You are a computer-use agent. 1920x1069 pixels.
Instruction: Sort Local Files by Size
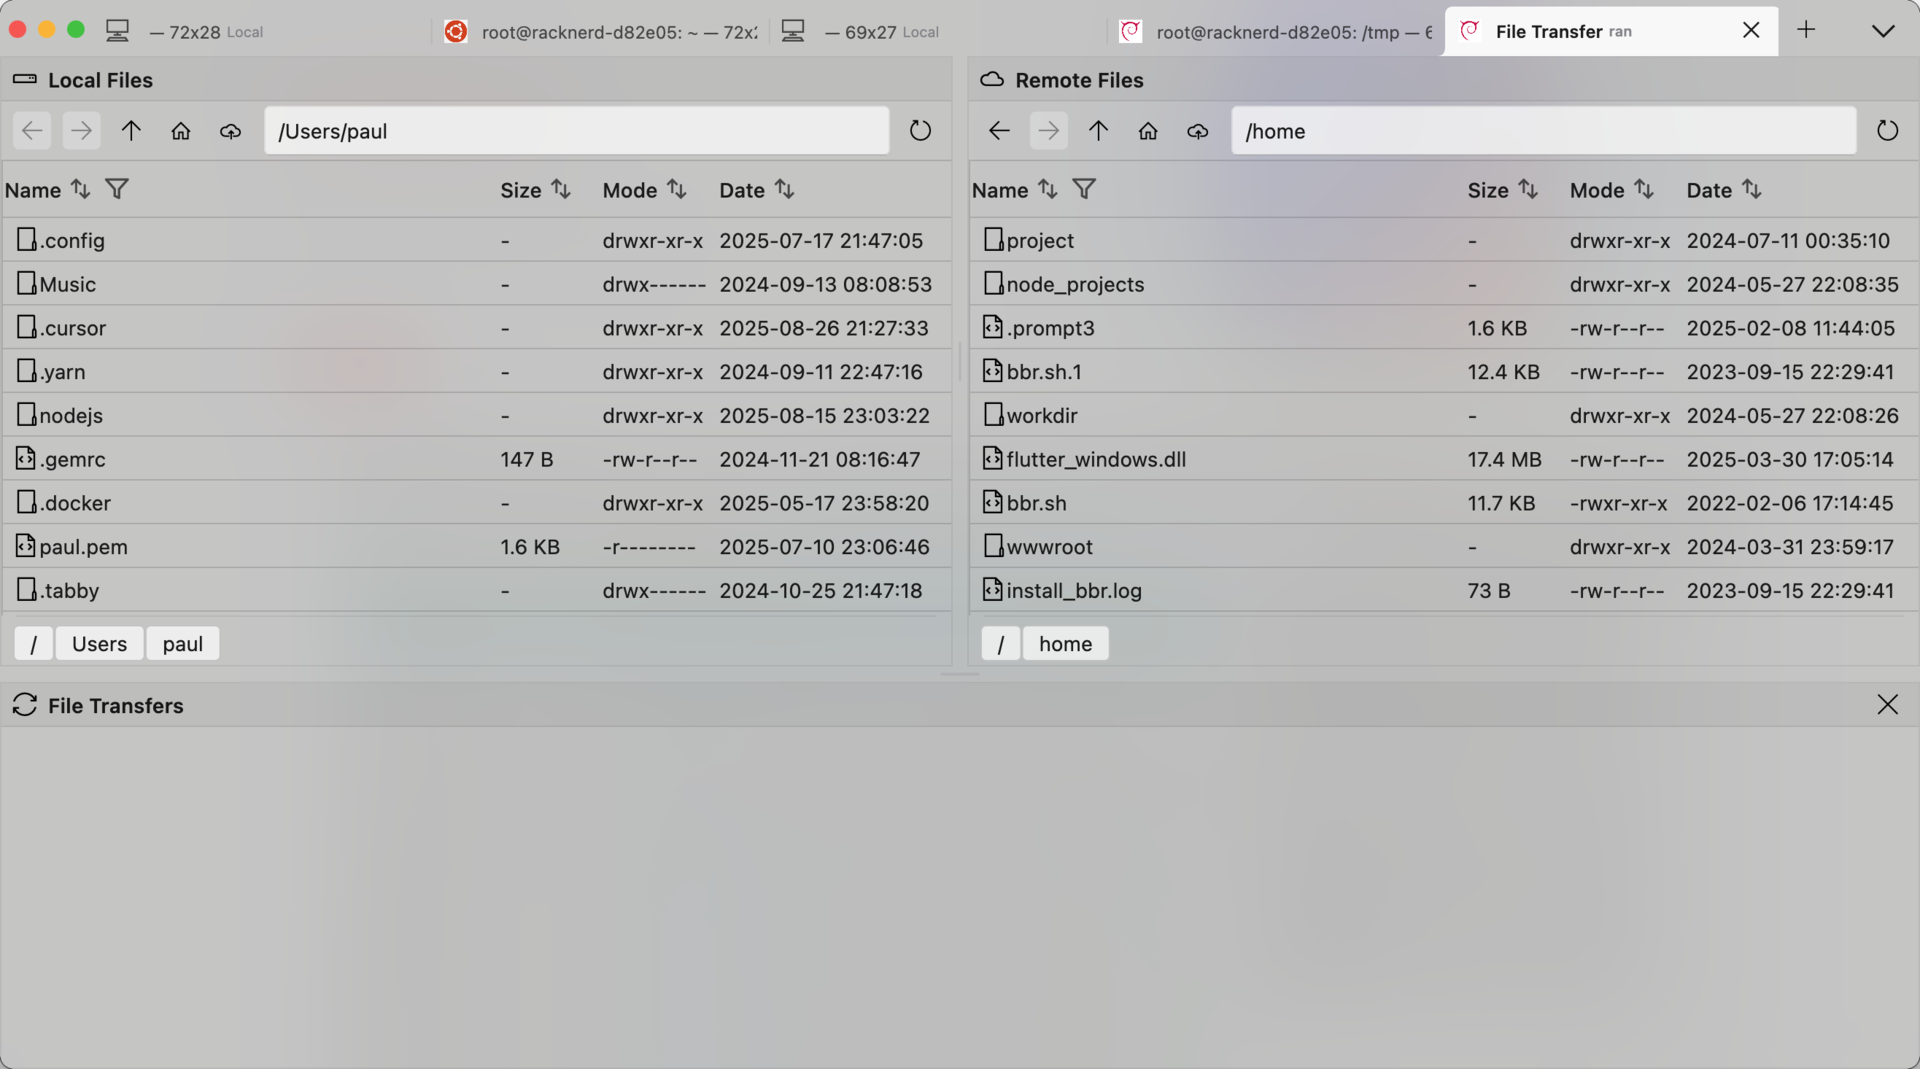tap(561, 189)
